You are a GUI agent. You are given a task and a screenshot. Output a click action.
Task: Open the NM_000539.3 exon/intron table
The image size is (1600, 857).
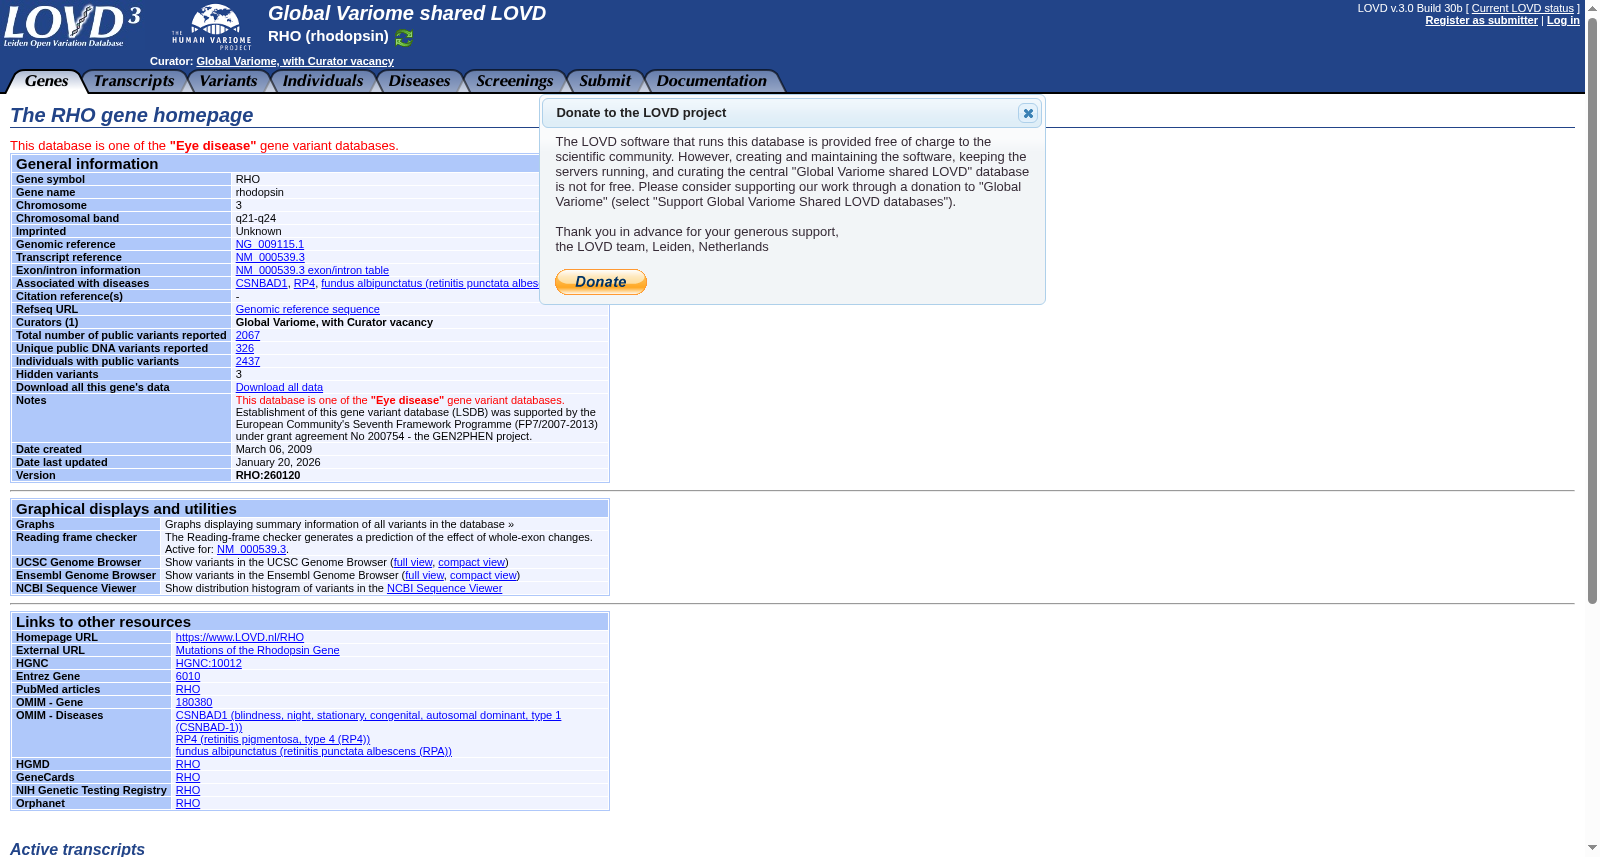coord(312,270)
